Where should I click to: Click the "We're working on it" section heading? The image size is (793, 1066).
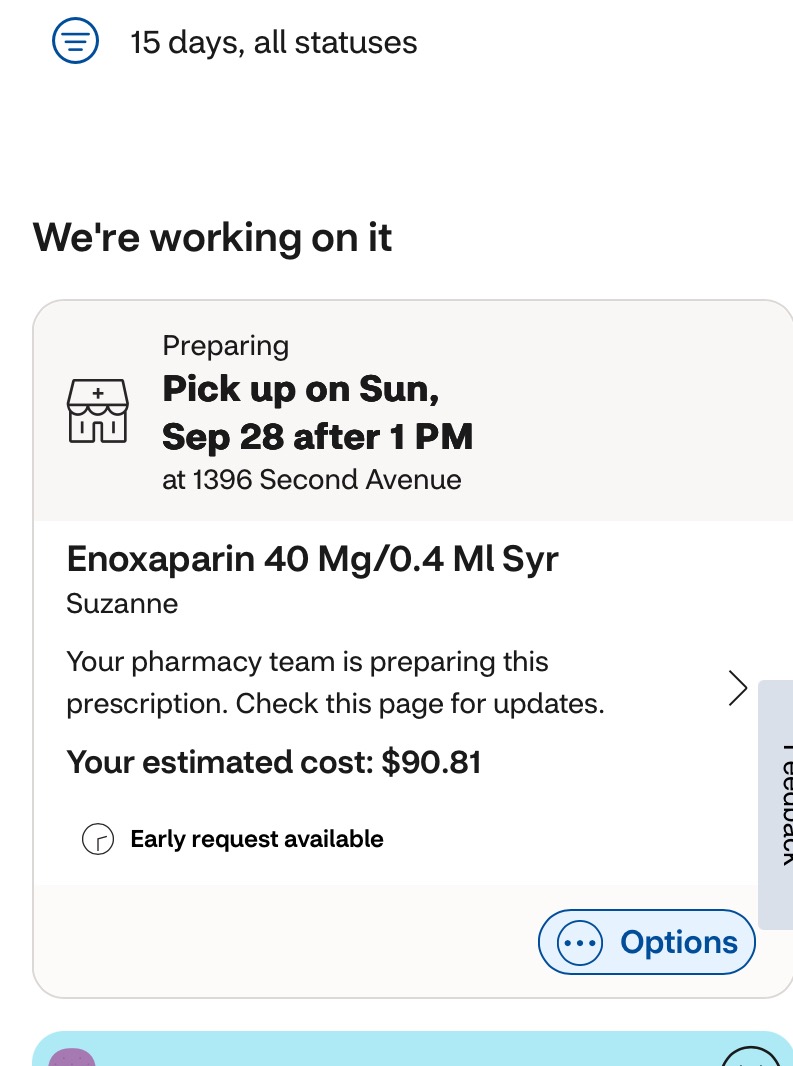pos(212,238)
